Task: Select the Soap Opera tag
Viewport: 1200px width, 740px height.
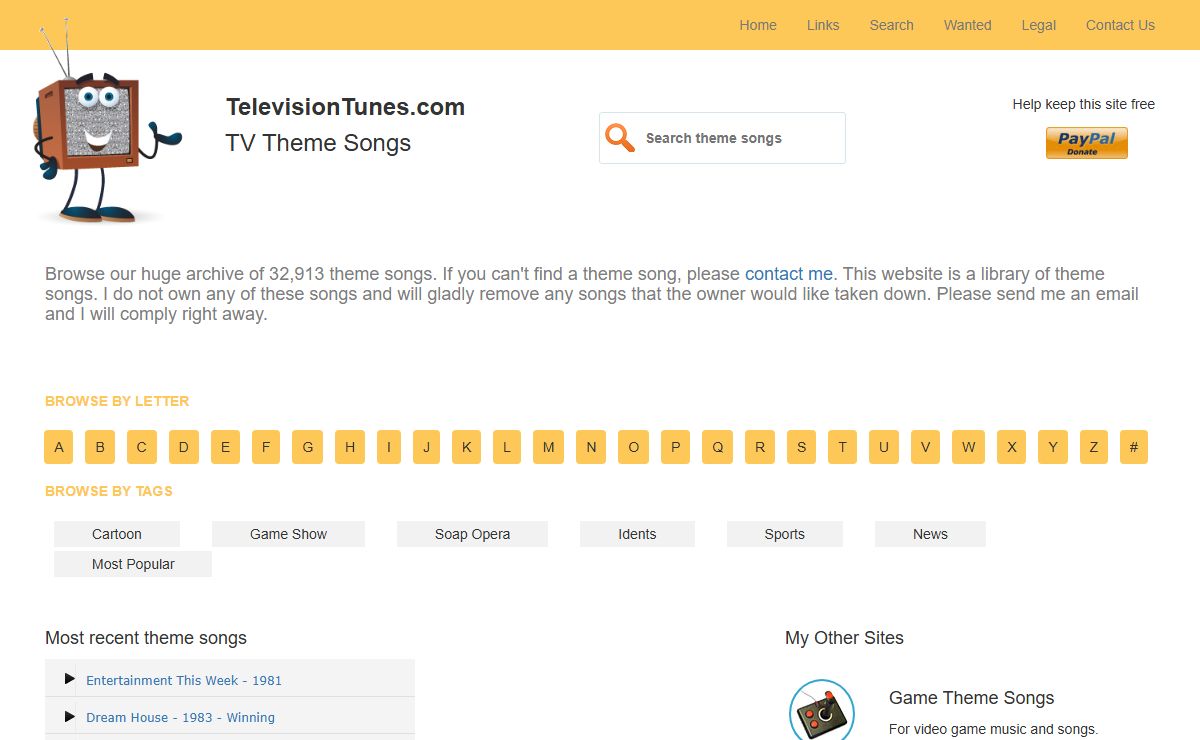Action: pos(472,534)
